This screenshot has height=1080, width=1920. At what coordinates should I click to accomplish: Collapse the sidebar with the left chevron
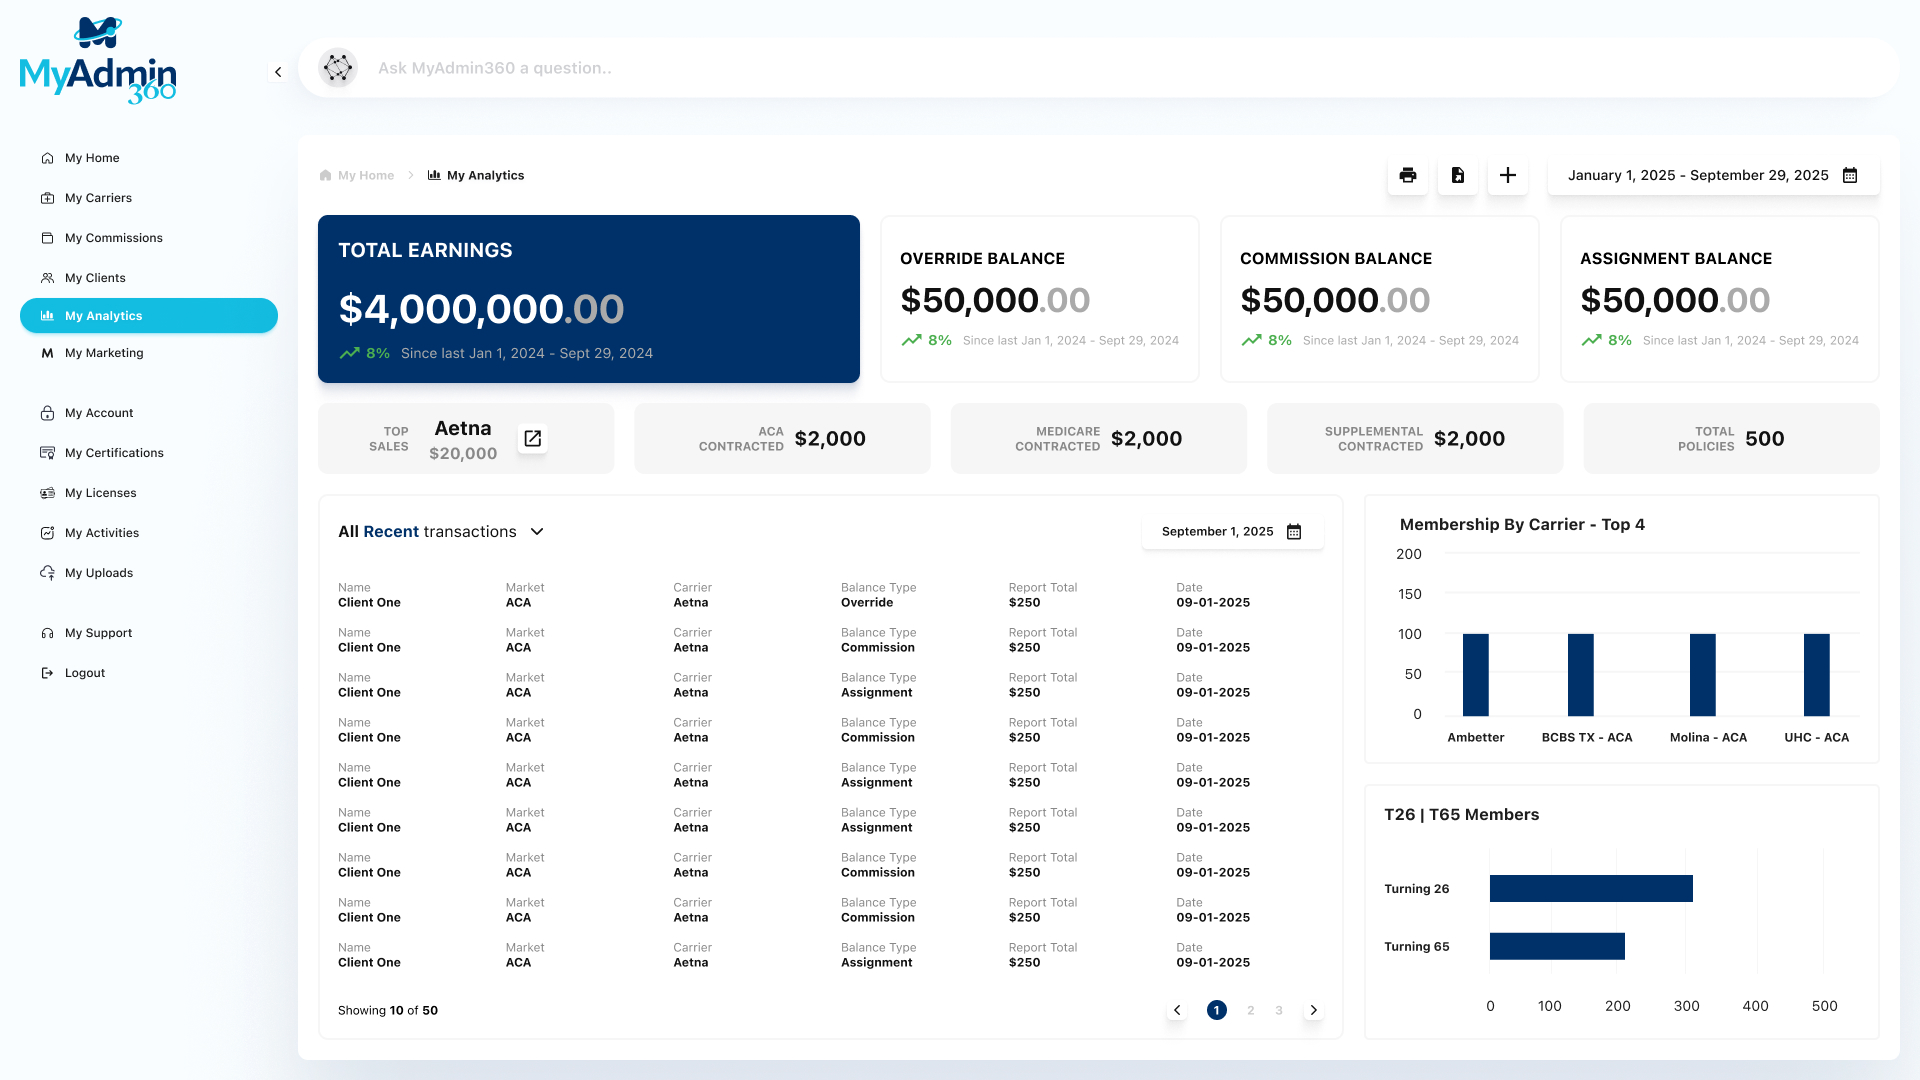pyautogui.click(x=278, y=71)
